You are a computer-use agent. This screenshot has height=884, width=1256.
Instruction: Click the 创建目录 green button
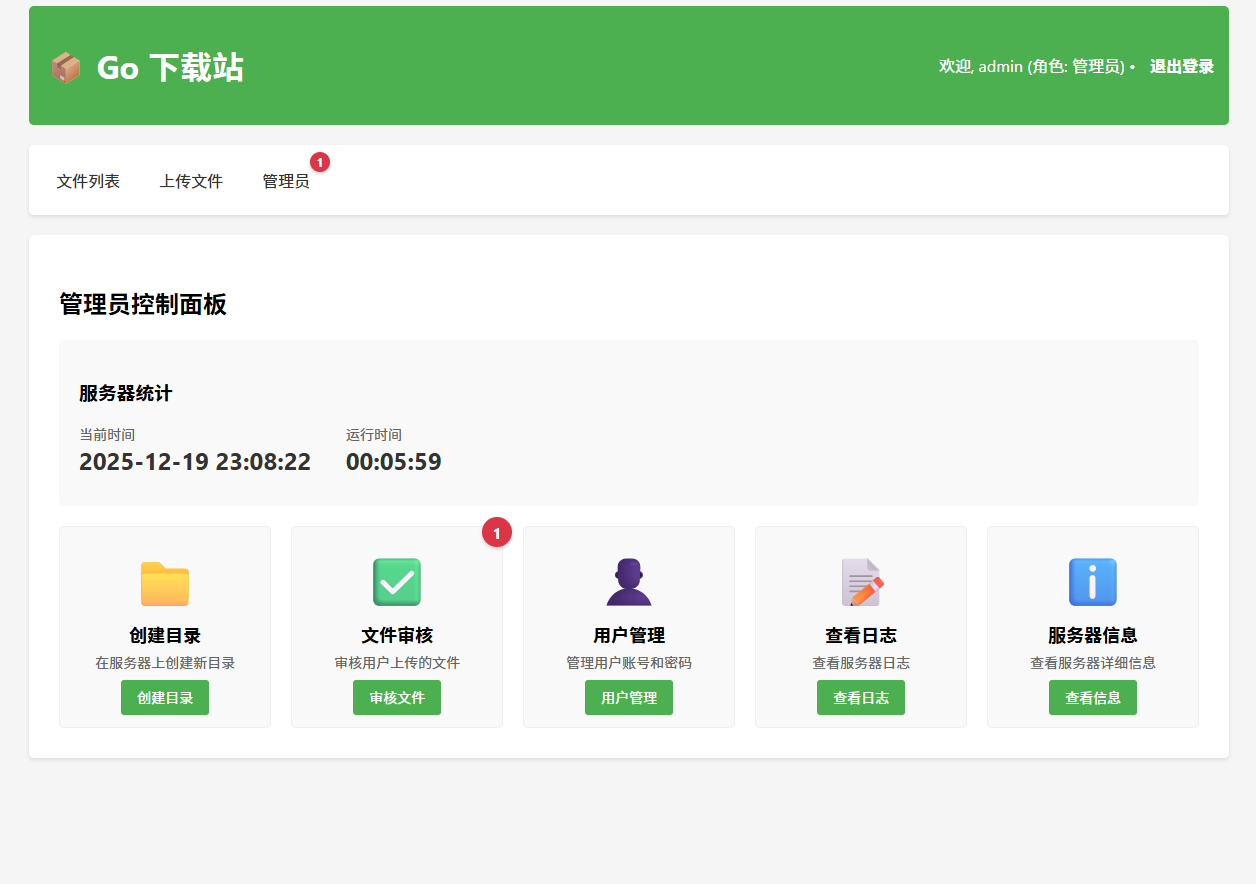[164, 697]
